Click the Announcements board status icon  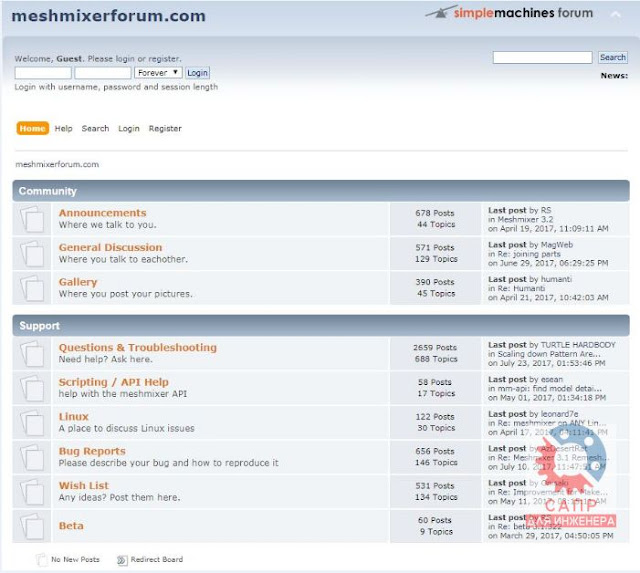click(32, 219)
